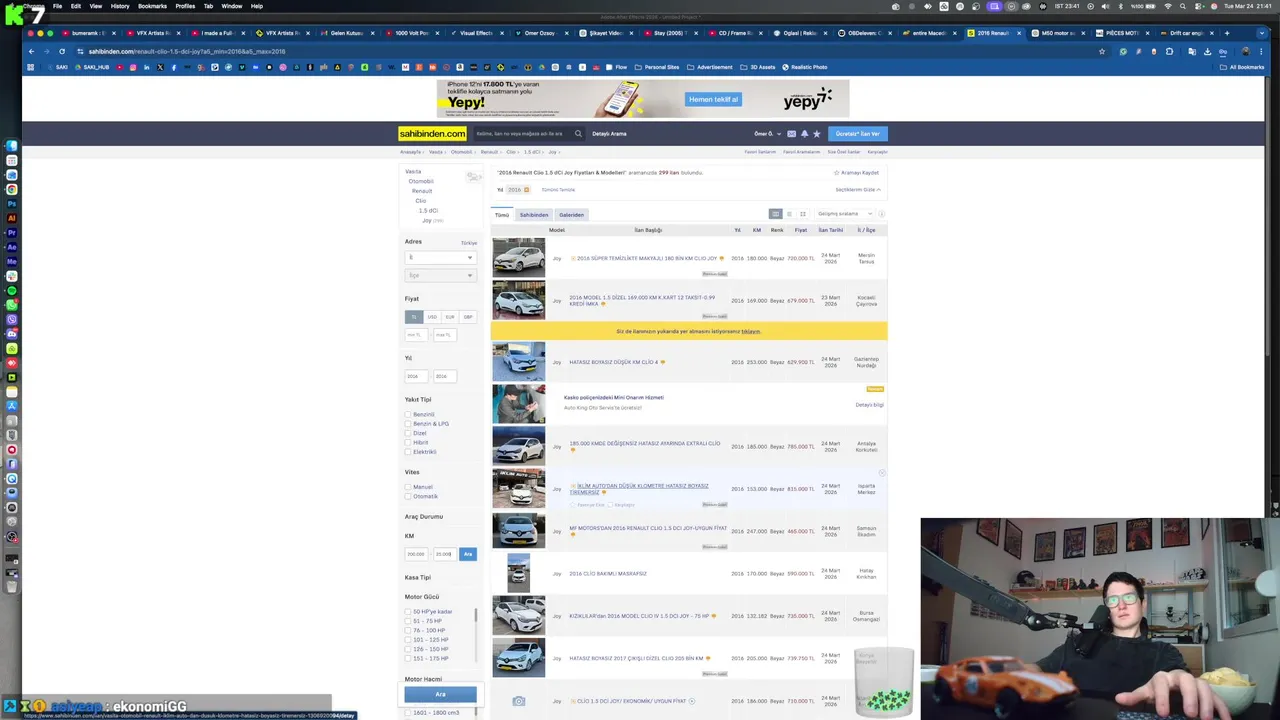Check the Elektrikli fuel type box

tap(408, 452)
